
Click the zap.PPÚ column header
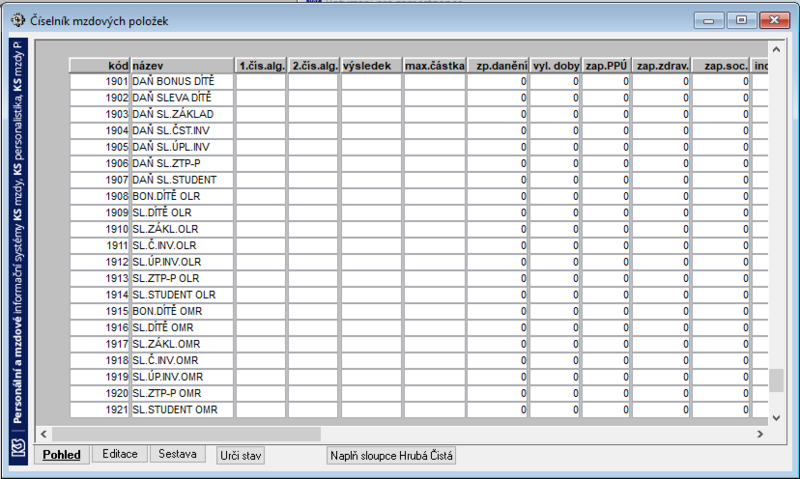point(606,66)
